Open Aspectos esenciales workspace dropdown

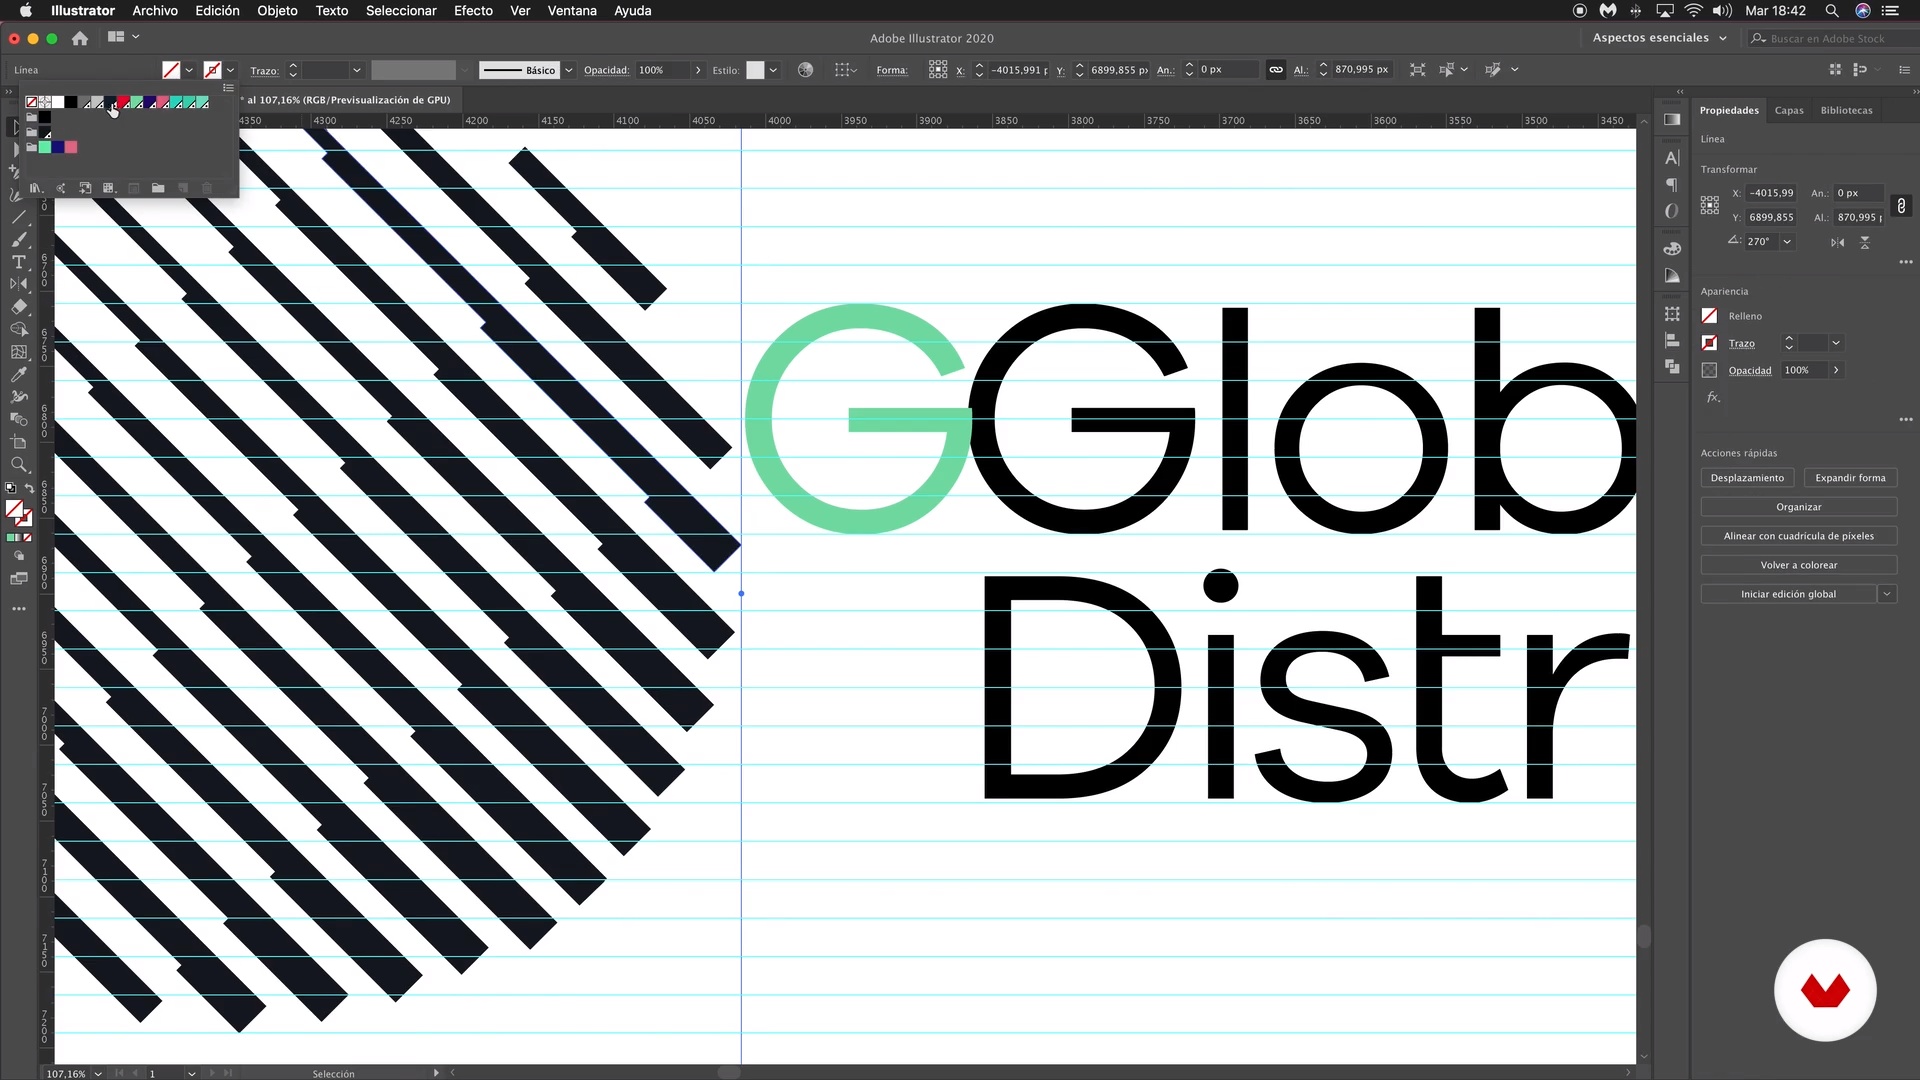(1660, 38)
